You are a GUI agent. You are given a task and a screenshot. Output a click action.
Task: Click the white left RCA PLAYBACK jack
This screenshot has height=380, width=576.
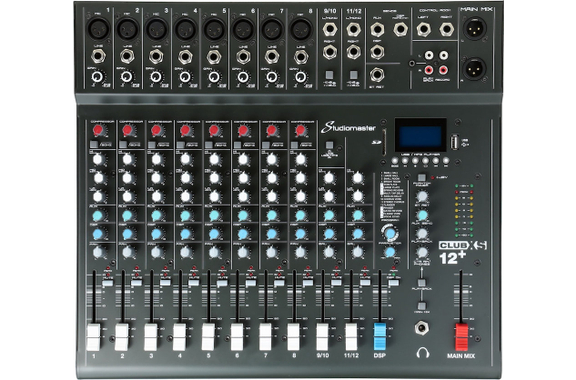[429, 56]
